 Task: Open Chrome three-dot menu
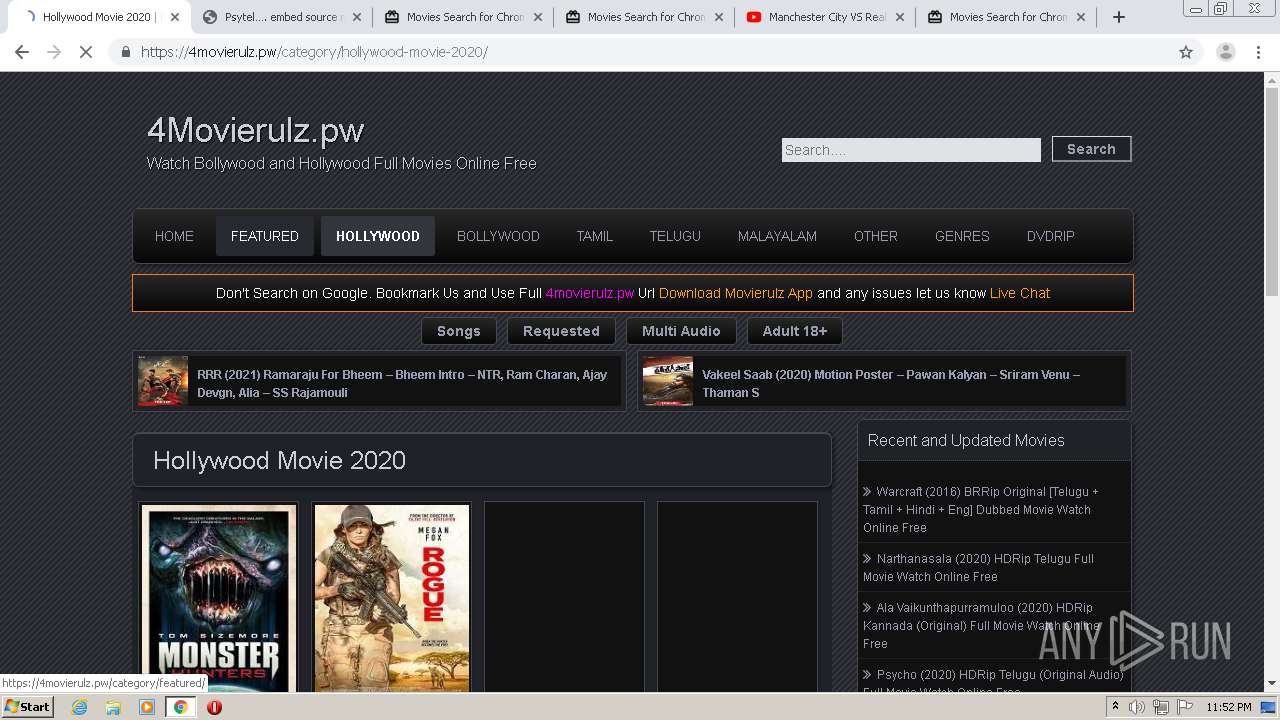[1258, 52]
